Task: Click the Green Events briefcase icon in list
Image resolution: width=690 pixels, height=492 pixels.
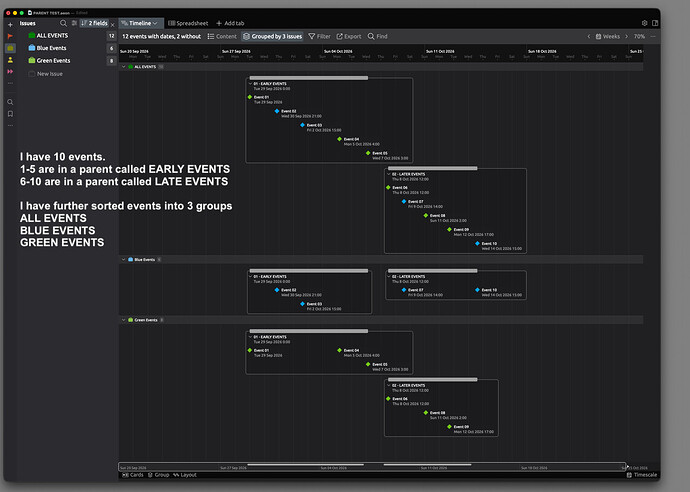Action: click(x=31, y=60)
